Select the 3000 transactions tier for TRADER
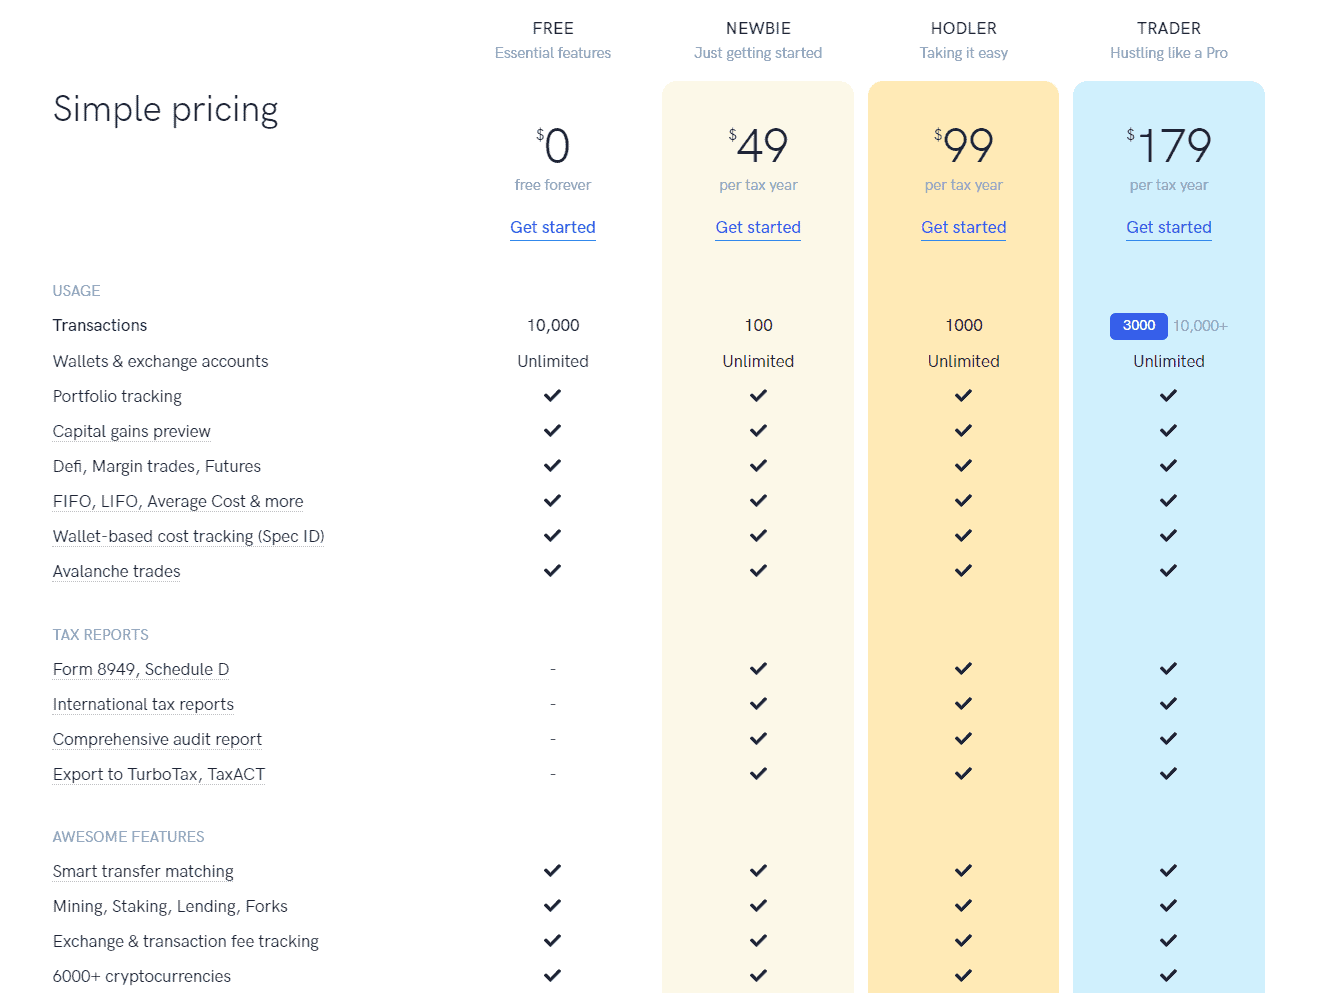 pyautogui.click(x=1138, y=326)
